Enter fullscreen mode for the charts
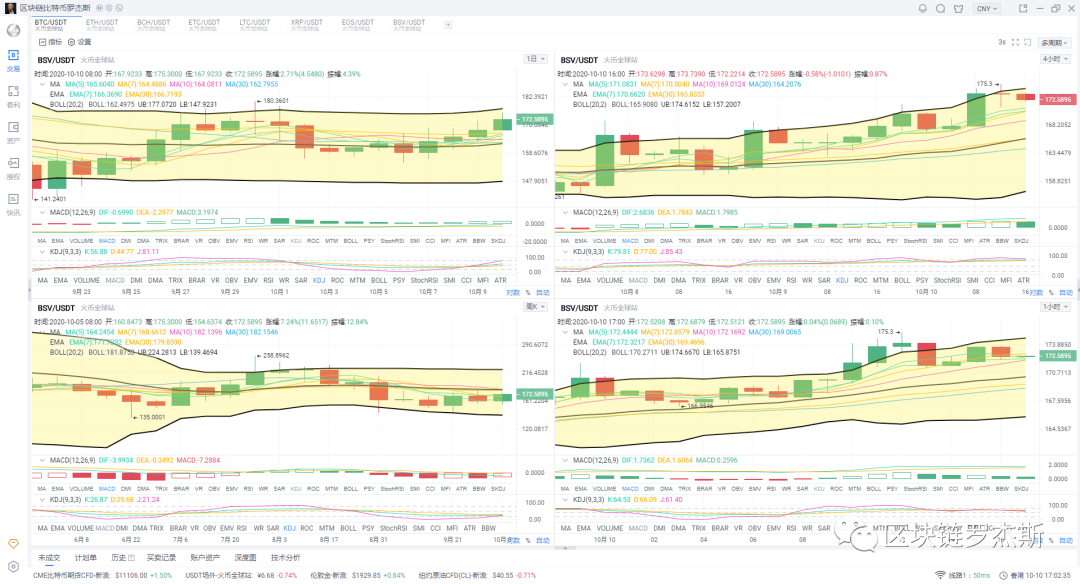 pyautogui.click(x=1015, y=42)
